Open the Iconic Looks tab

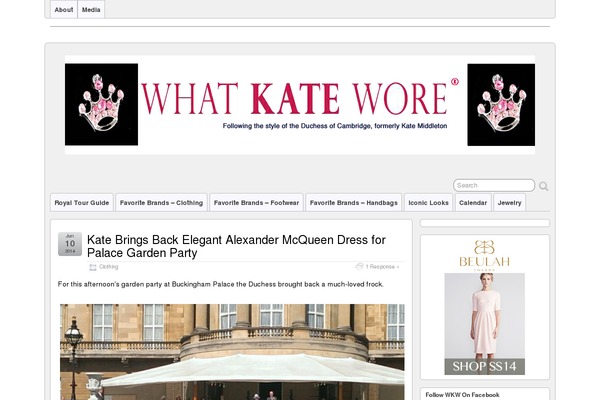click(x=428, y=202)
